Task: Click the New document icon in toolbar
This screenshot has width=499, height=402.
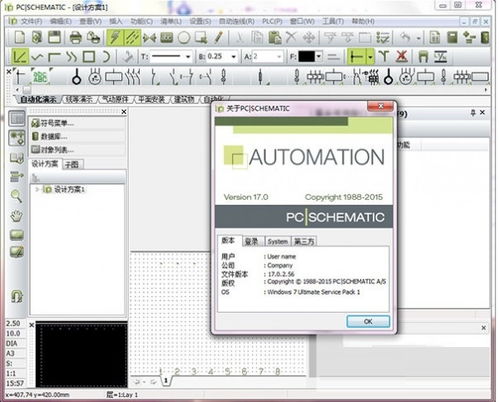Action: click(x=20, y=37)
